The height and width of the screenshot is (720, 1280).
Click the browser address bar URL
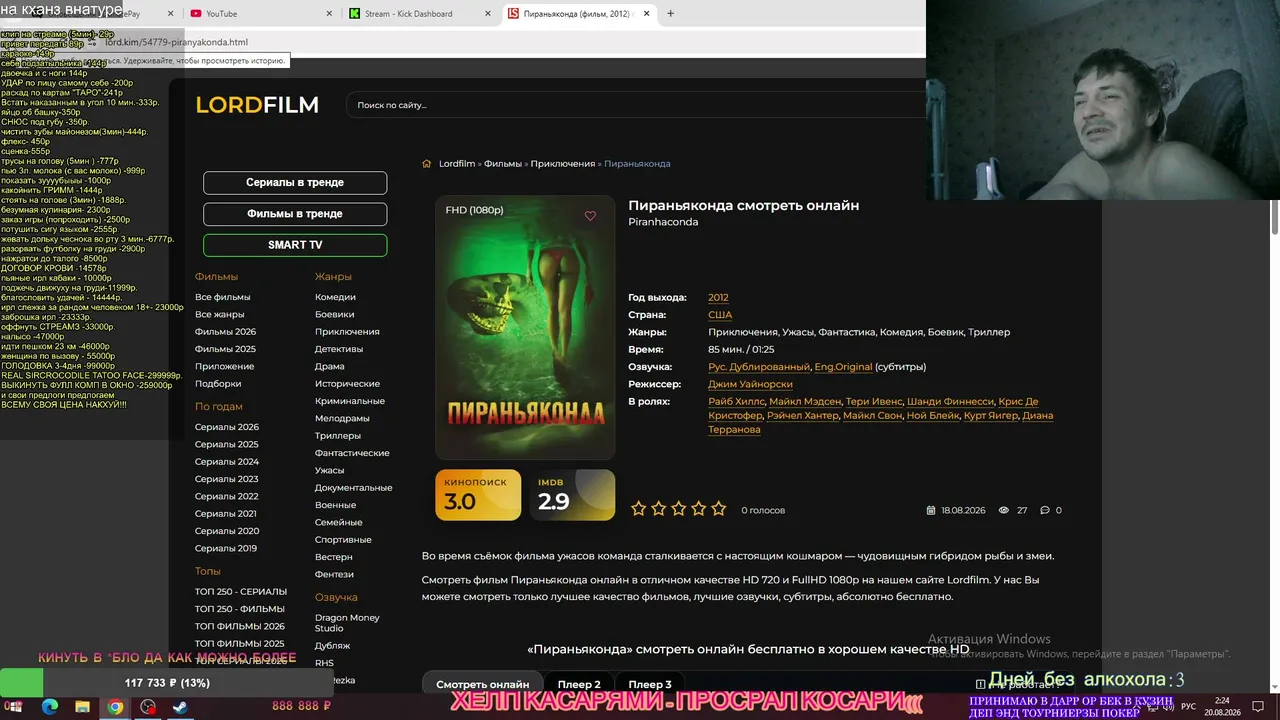(176, 42)
